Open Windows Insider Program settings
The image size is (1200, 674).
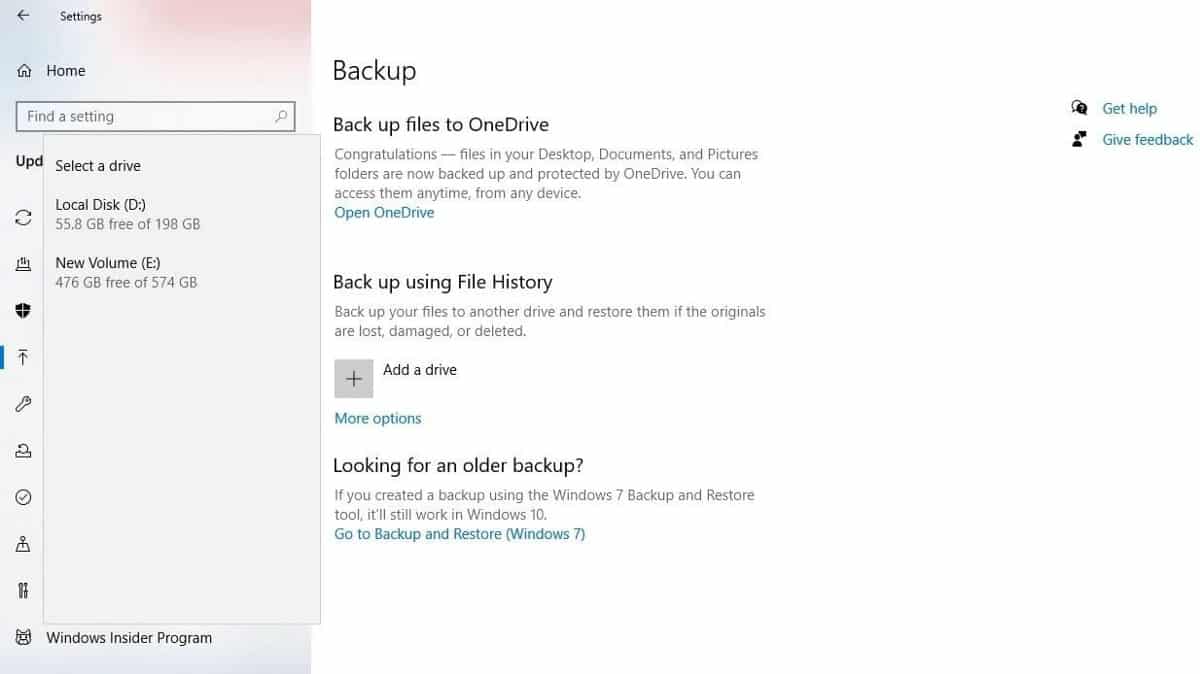[128, 637]
